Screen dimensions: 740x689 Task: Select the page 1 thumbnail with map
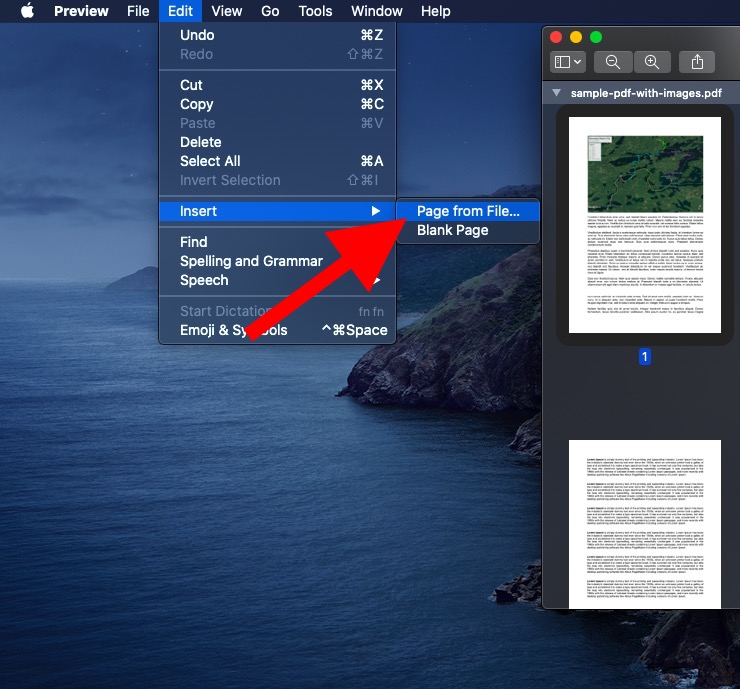tap(645, 225)
